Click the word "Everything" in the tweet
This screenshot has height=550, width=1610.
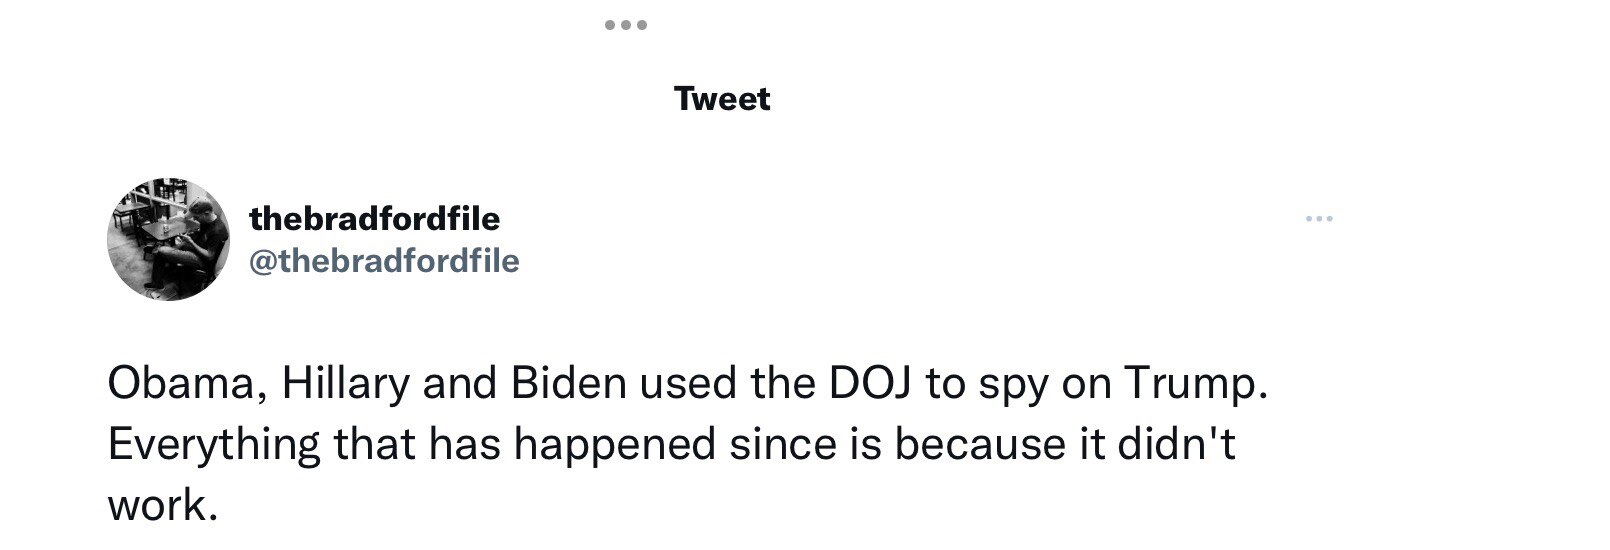click(x=214, y=445)
